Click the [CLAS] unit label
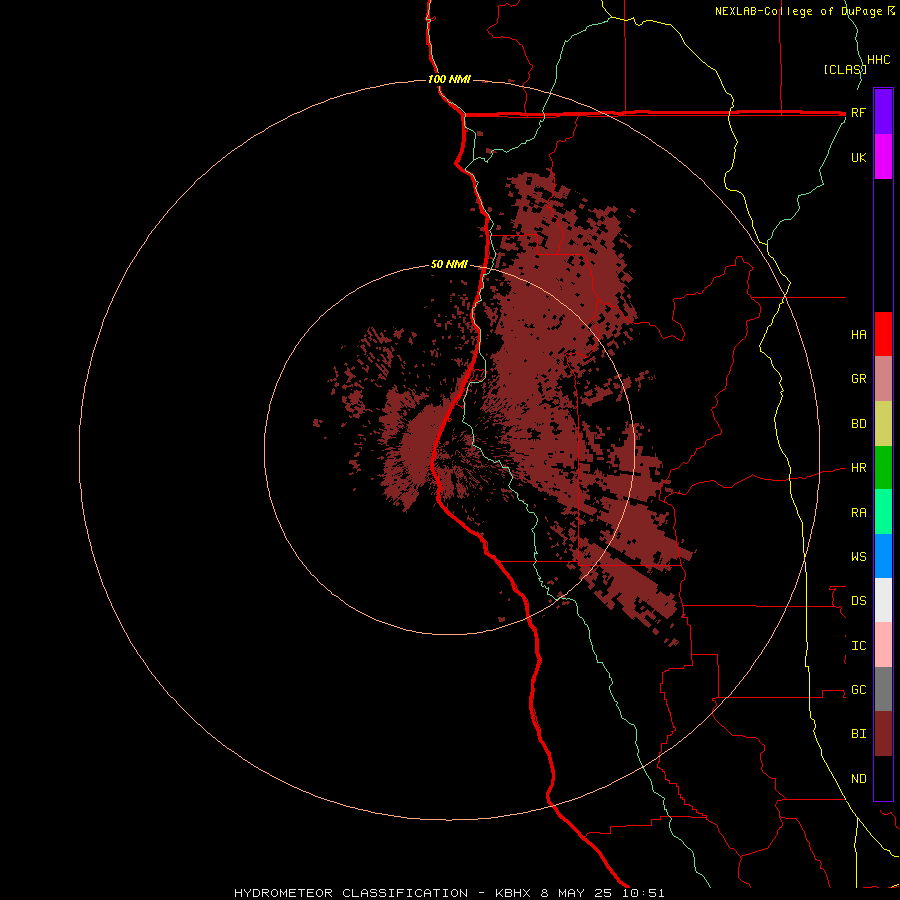The height and width of the screenshot is (900, 900). [x=845, y=69]
